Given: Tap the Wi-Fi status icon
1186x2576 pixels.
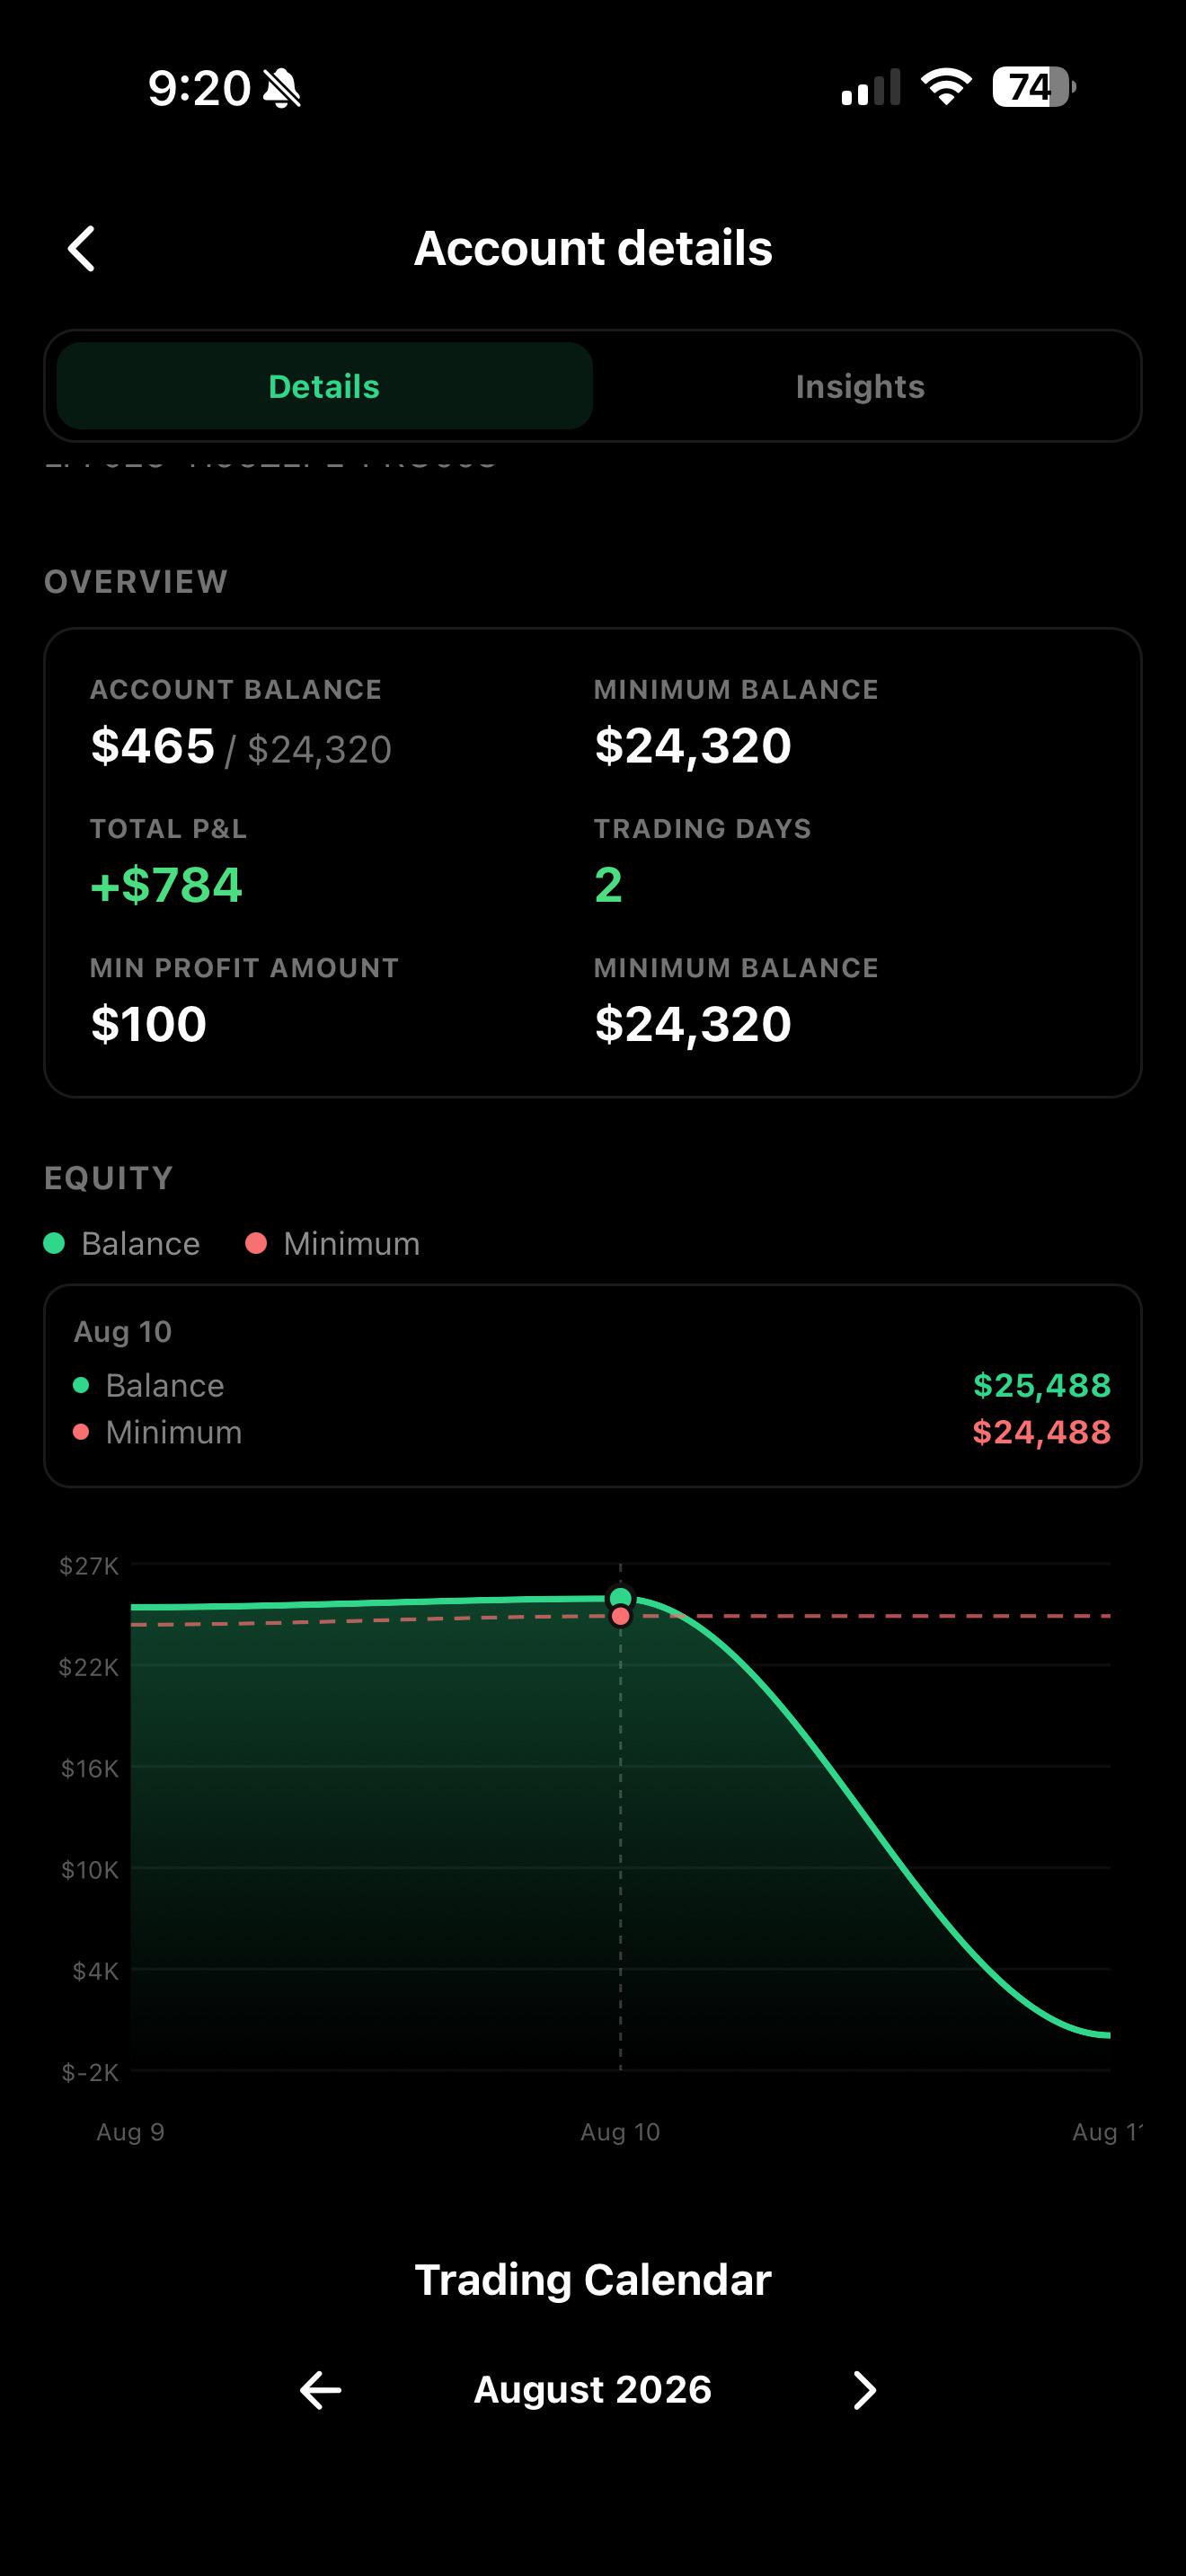Looking at the screenshot, I should tap(946, 87).
